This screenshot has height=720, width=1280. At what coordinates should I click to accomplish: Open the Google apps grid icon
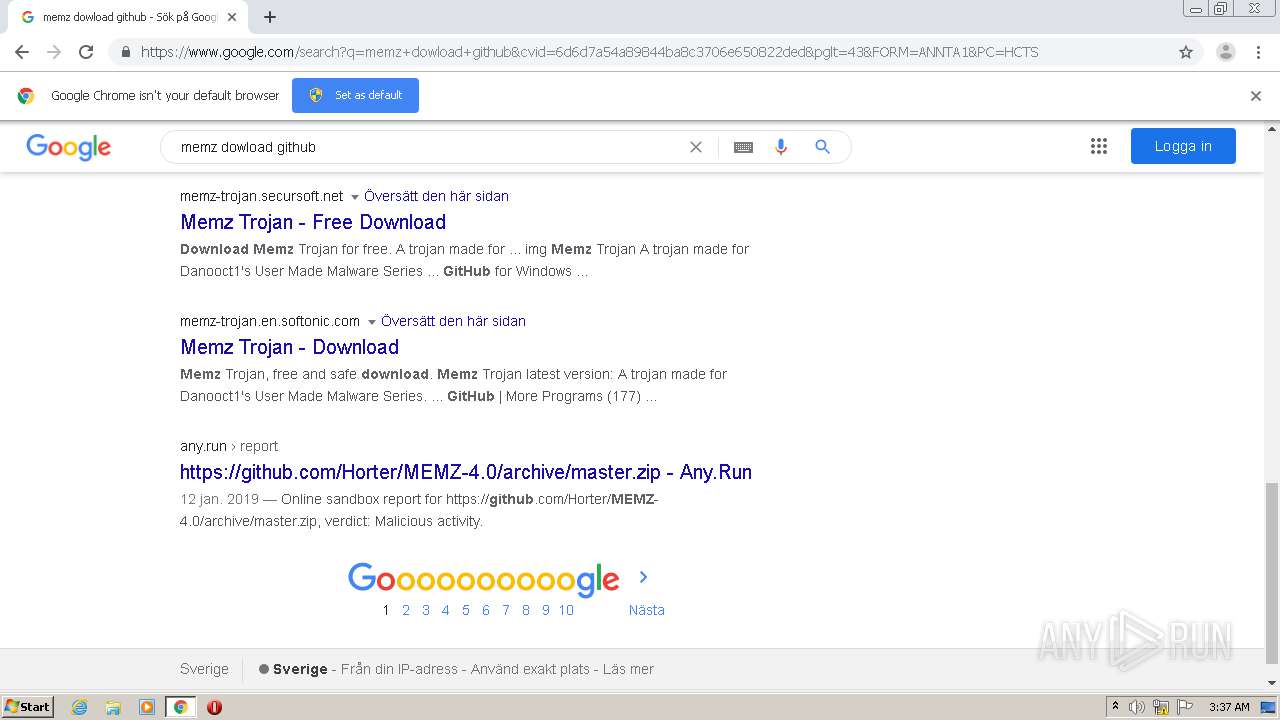click(1099, 146)
